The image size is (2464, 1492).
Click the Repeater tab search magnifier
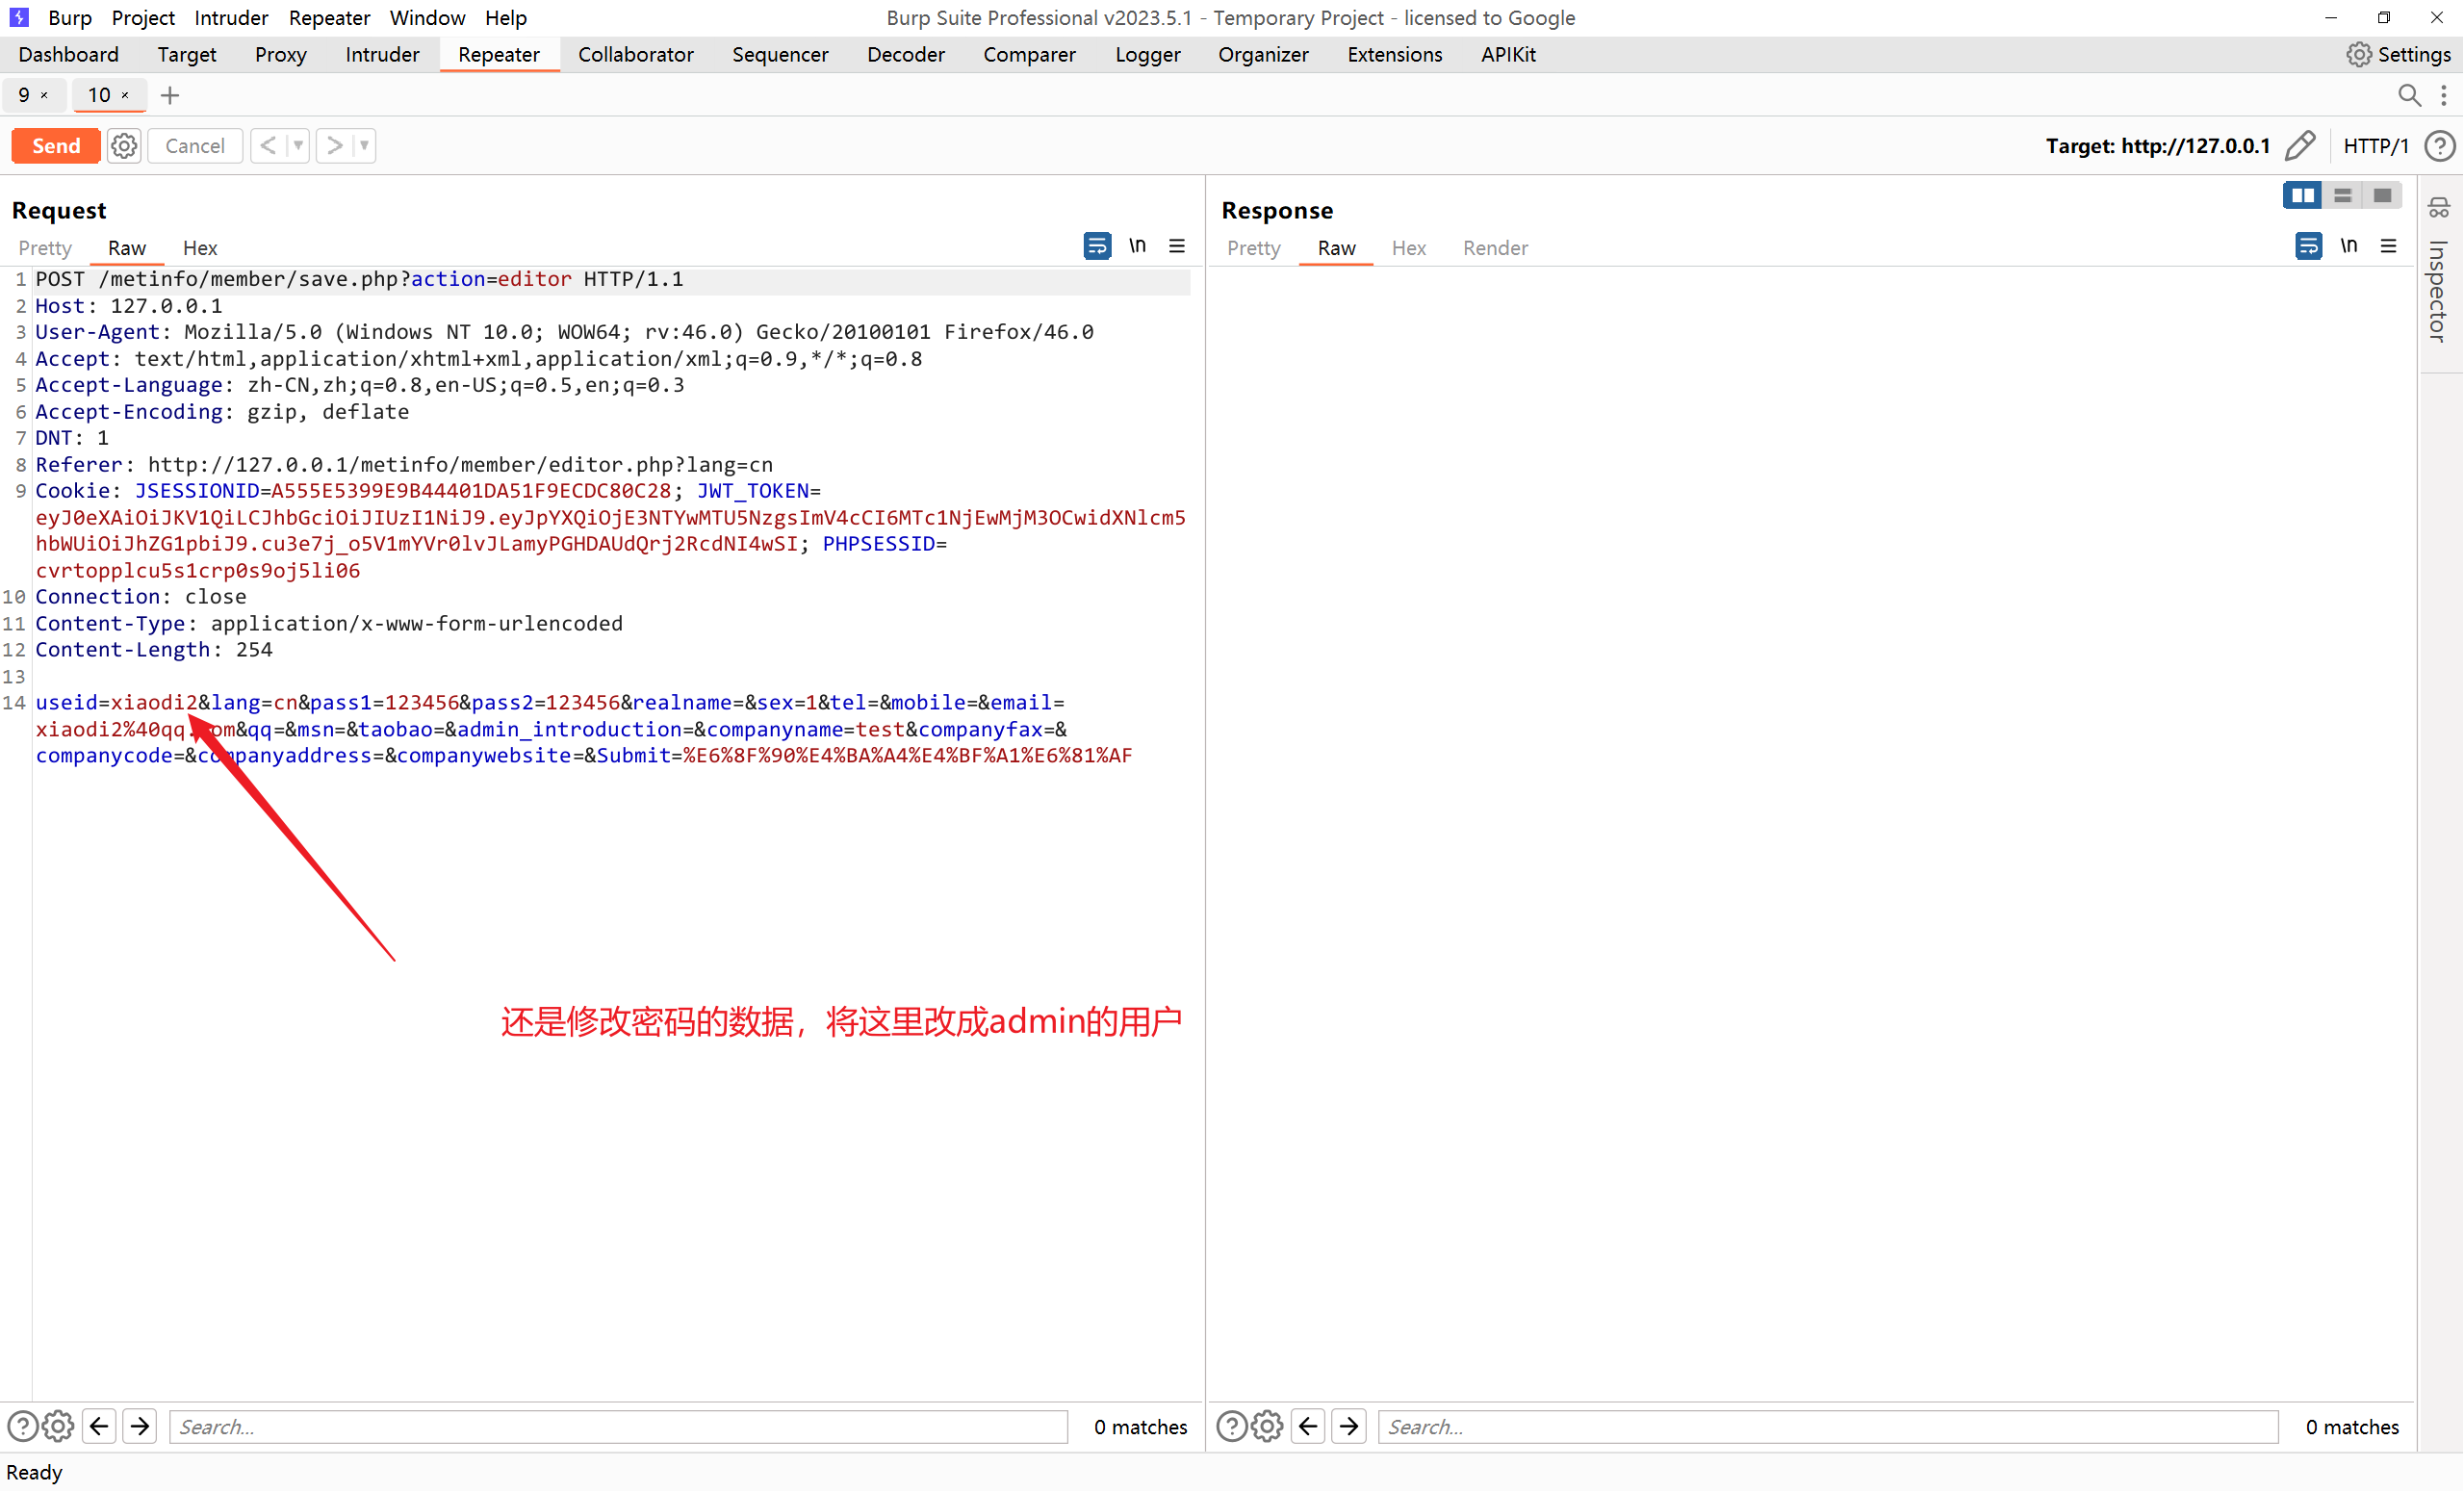coord(2409,95)
